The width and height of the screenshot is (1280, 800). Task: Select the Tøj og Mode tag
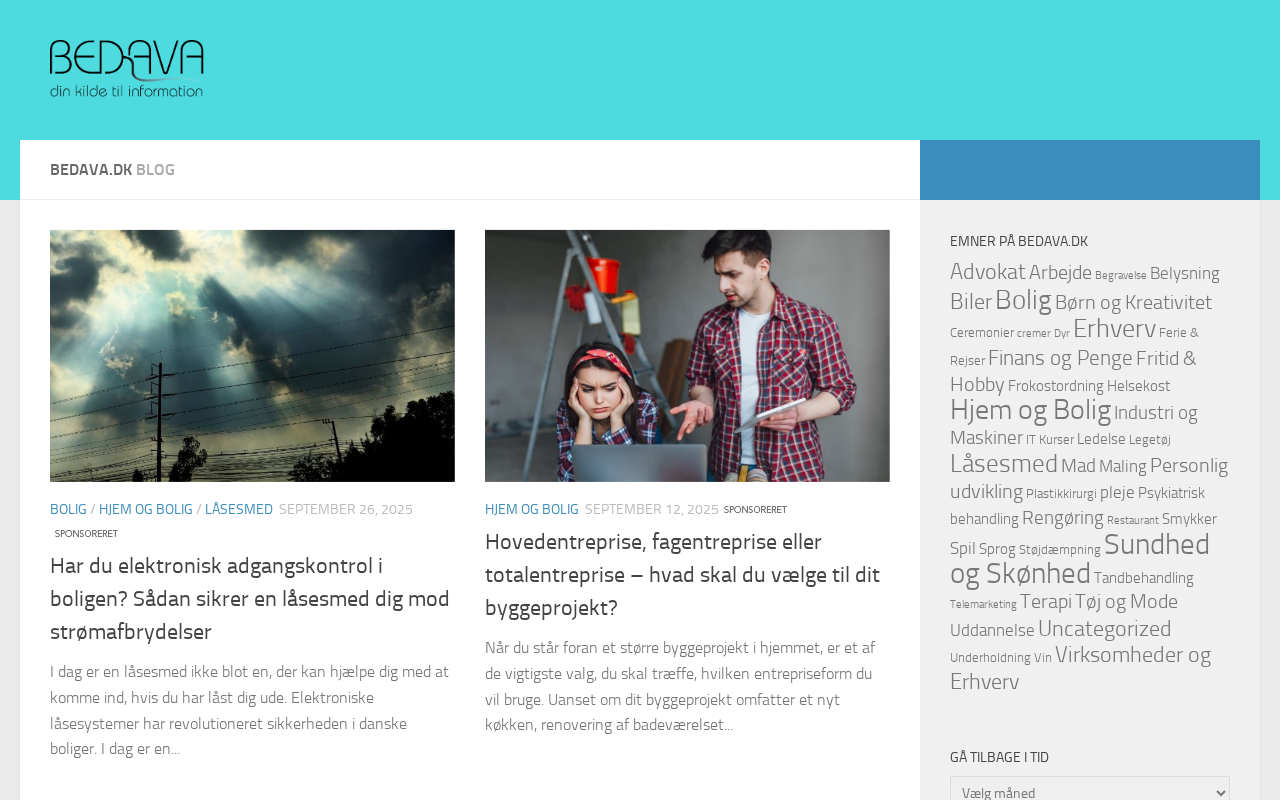1126,602
